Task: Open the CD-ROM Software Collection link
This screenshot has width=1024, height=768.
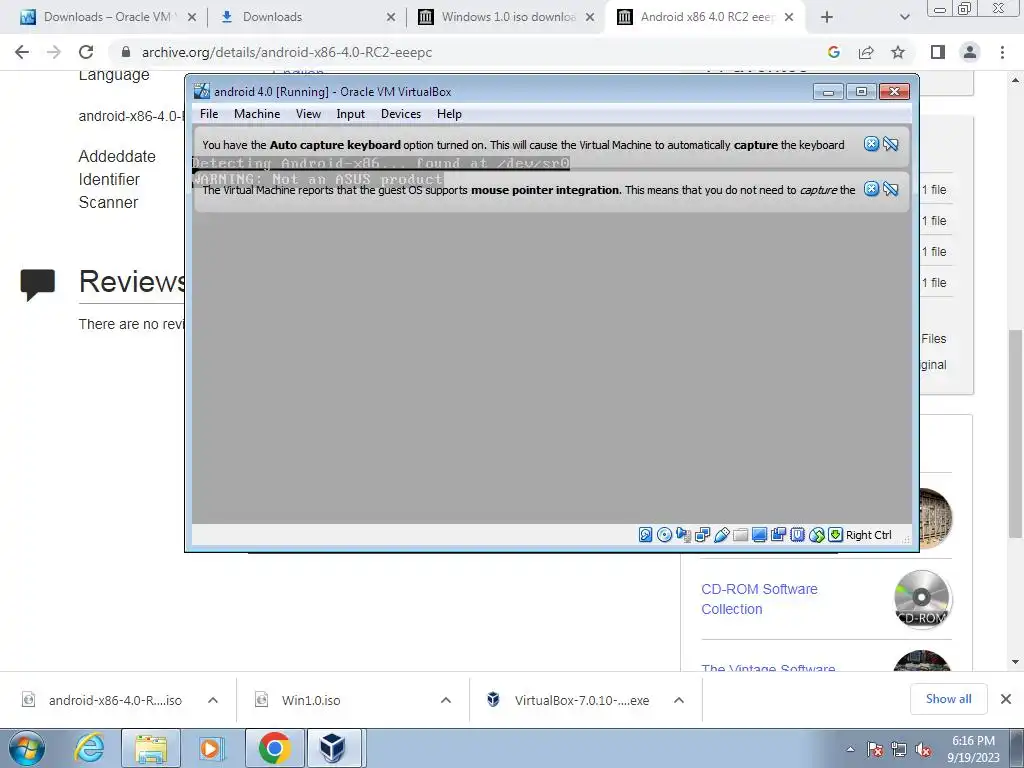Action: (759, 599)
